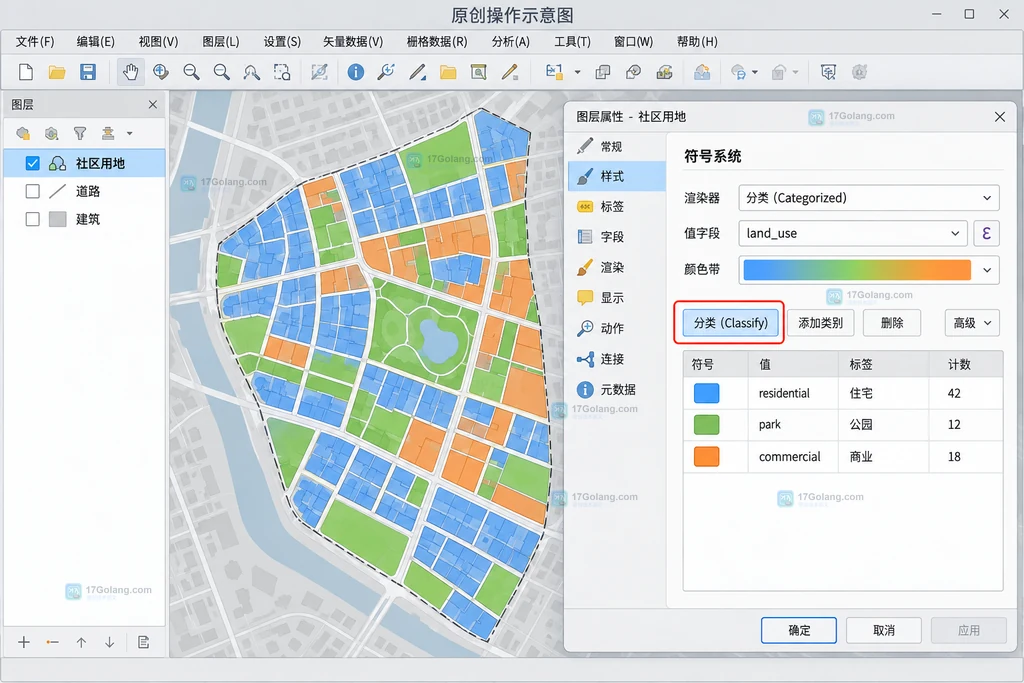This screenshot has height=683, width=1024.
Task: Select the 商业 label cell
Action: [x=884, y=456]
